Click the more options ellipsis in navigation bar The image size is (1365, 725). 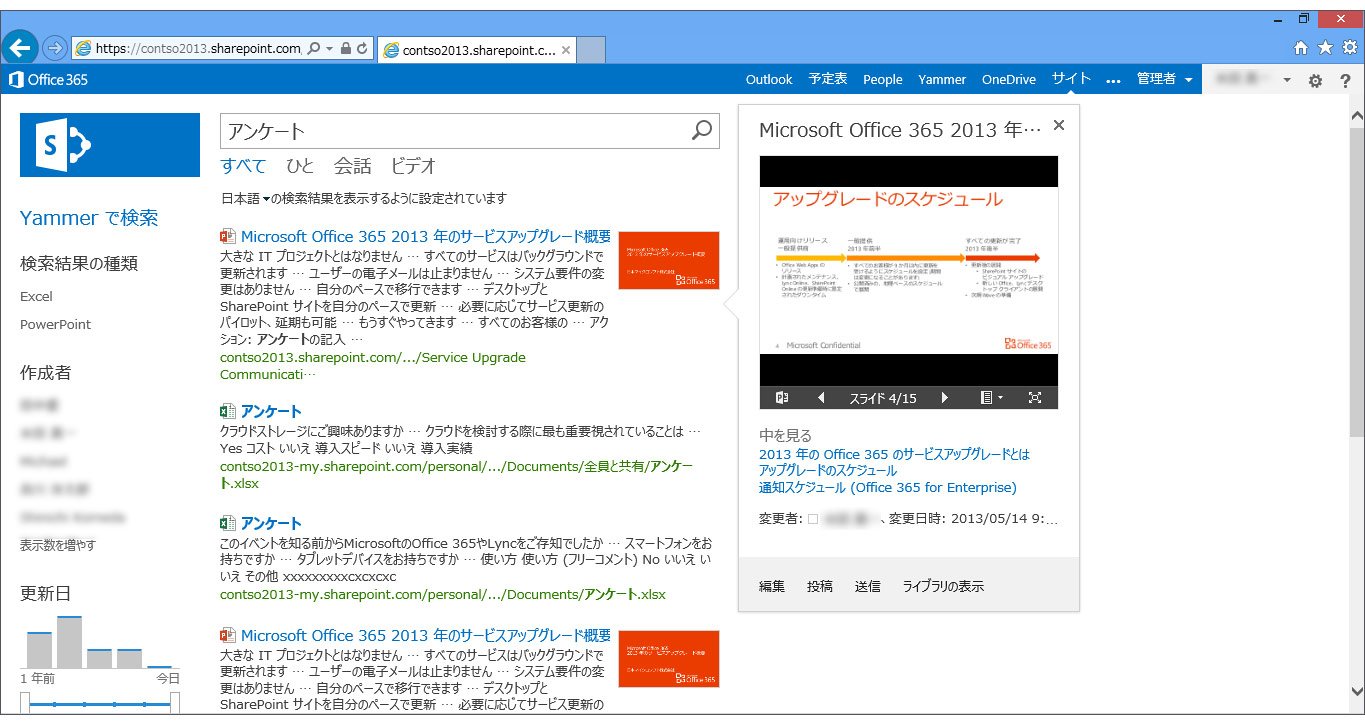pyautogui.click(x=1113, y=81)
